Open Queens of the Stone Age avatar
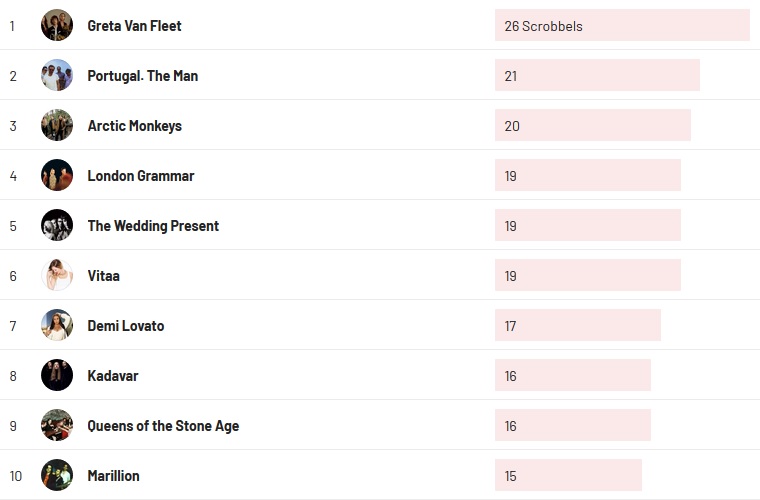The width and height of the screenshot is (760, 500). click(57, 425)
